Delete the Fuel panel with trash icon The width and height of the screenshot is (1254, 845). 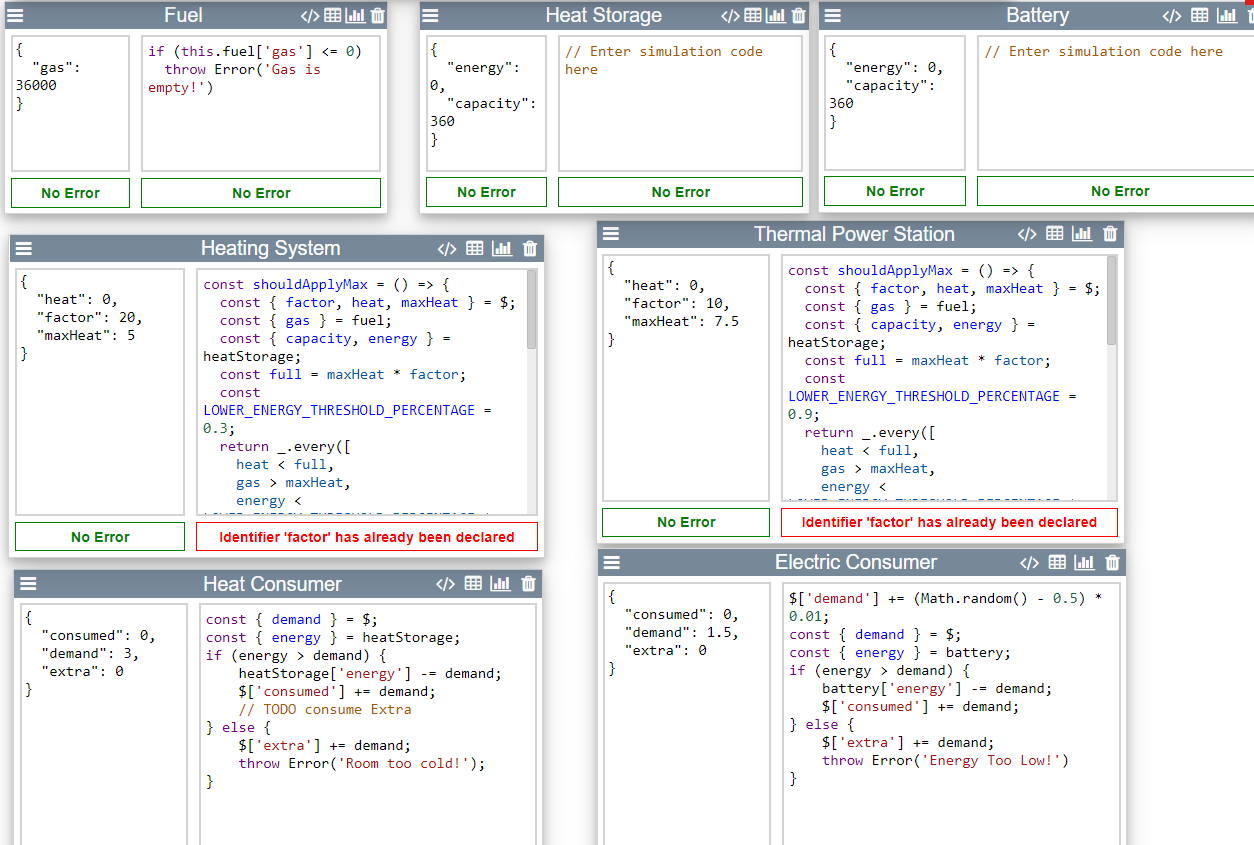(377, 15)
